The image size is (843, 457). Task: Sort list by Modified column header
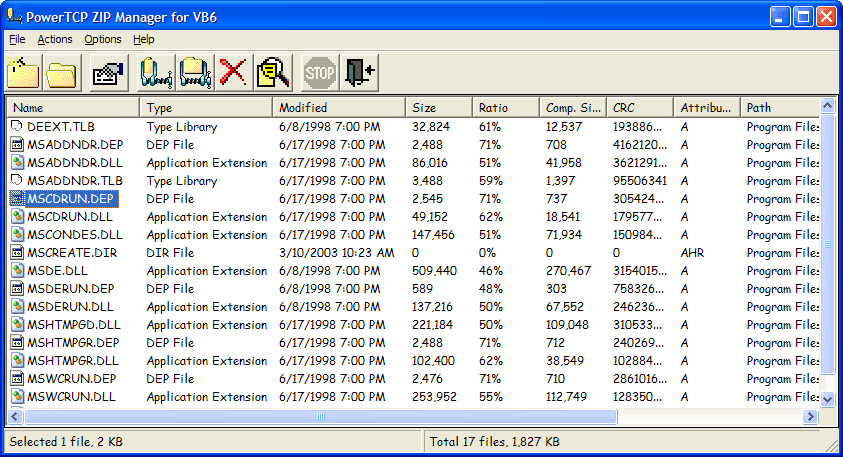click(x=339, y=108)
